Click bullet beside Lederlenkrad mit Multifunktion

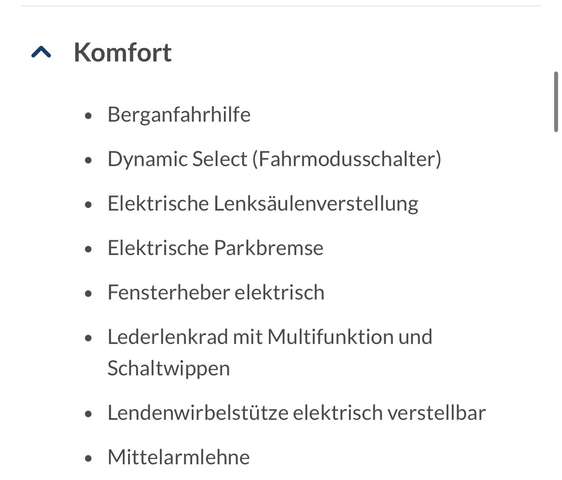tap(89, 338)
